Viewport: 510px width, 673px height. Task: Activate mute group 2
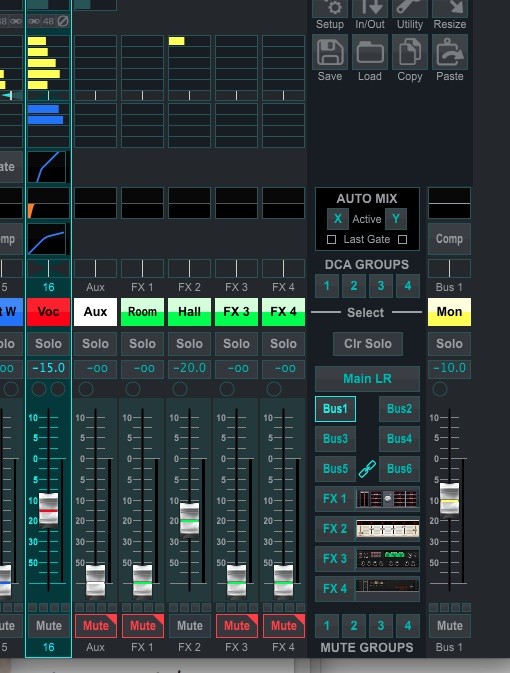click(x=354, y=626)
